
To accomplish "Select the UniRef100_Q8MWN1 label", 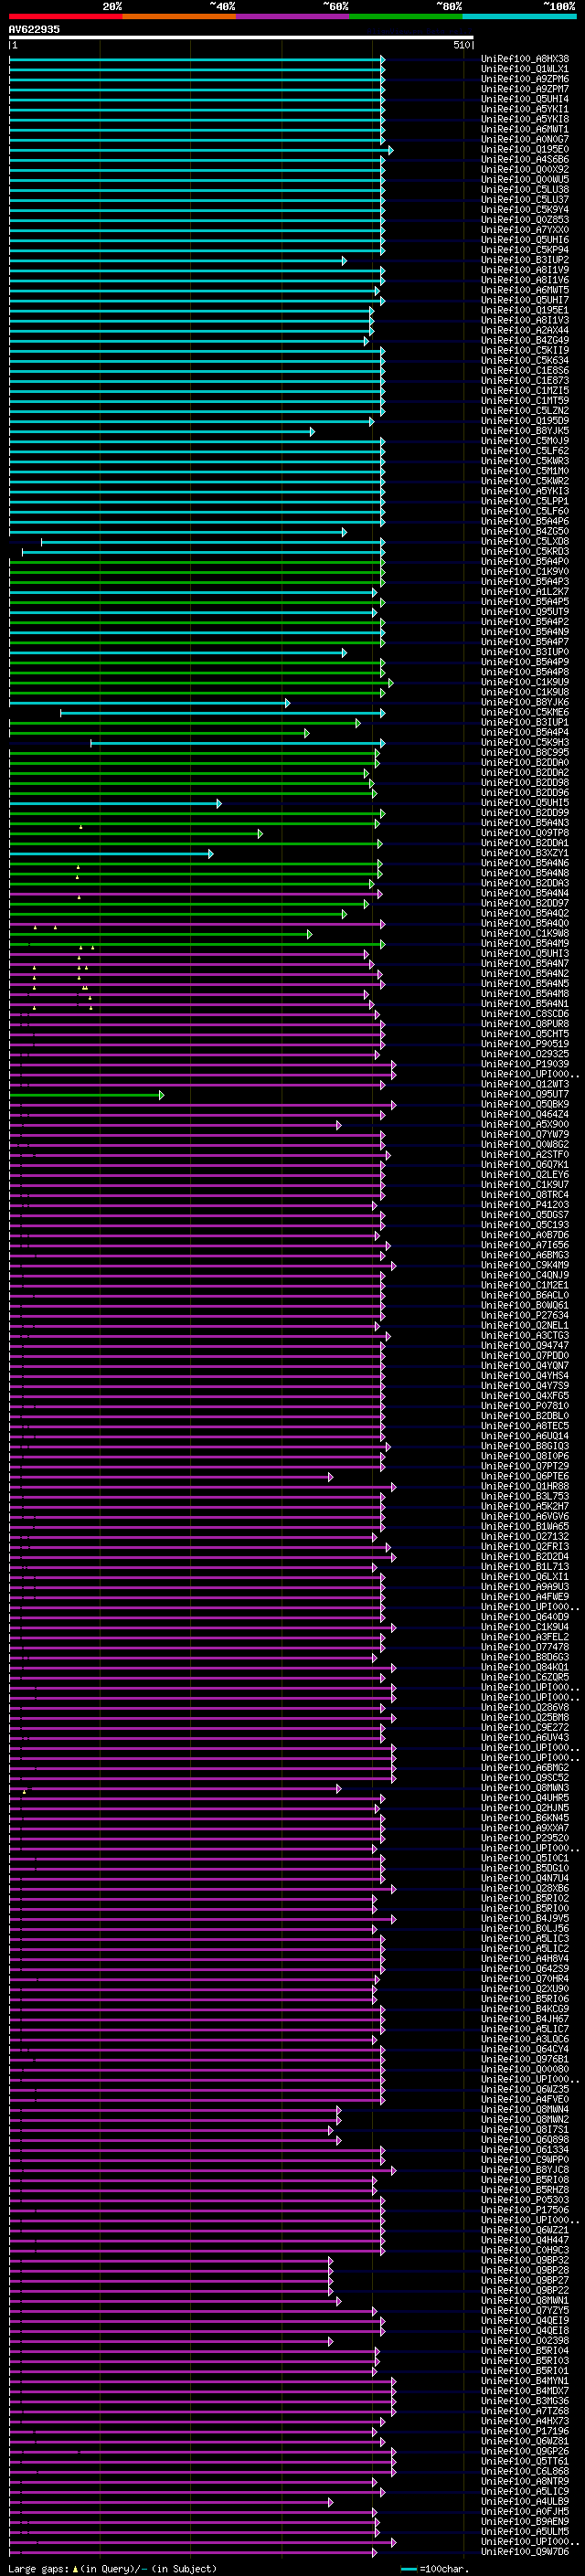I will tap(525, 2302).
